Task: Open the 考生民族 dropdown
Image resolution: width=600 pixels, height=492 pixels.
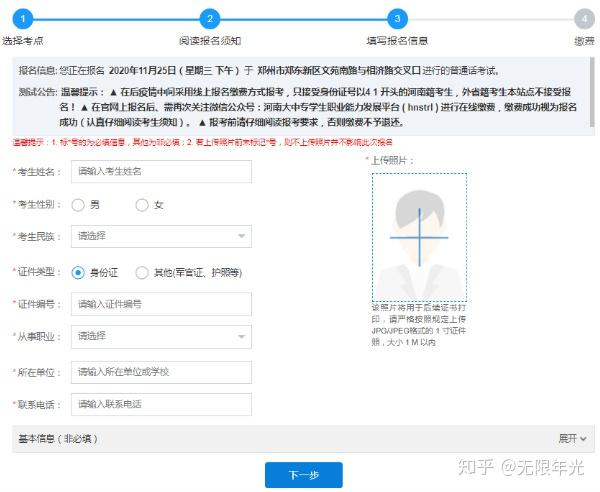Action: [161, 236]
